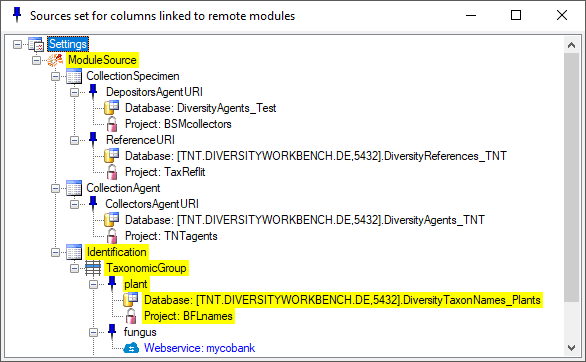This screenshot has height=362, width=586.
Task: Select Project: BFLnames entry
Action: [188, 316]
